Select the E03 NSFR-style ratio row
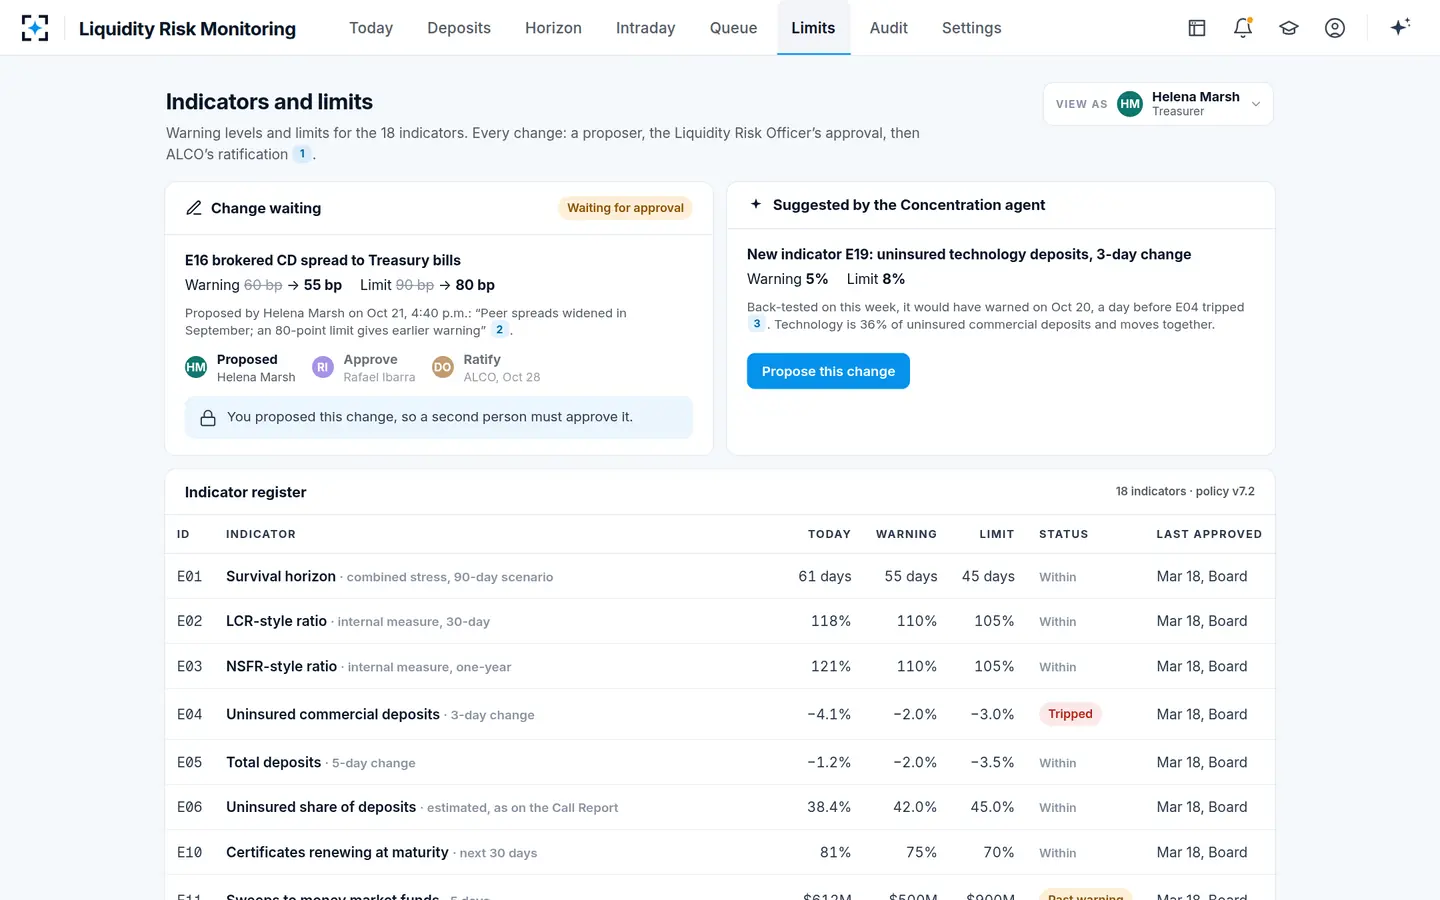 tap(720, 666)
